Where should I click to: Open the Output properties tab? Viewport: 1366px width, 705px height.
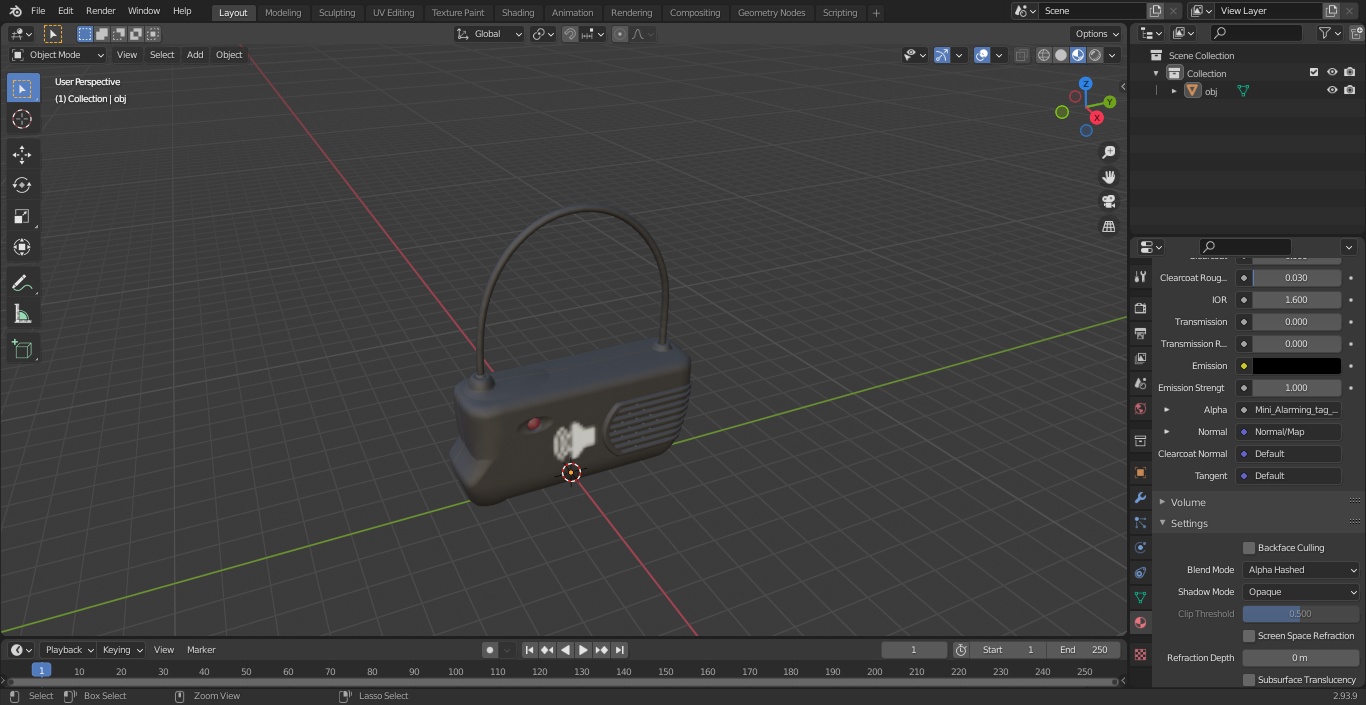pyautogui.click(x=1140, y=333)
